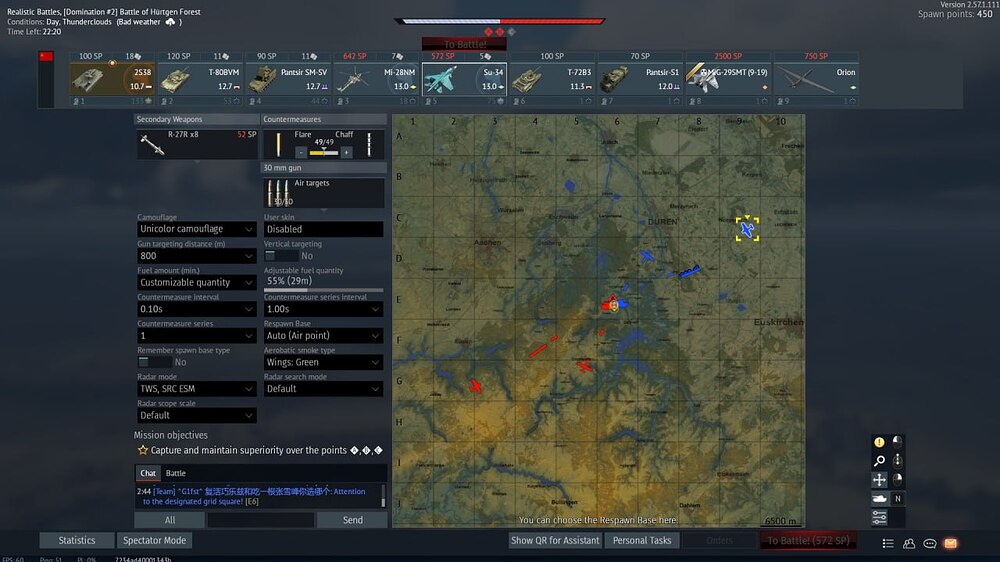Select the Orion drone slot

(816, 79)
